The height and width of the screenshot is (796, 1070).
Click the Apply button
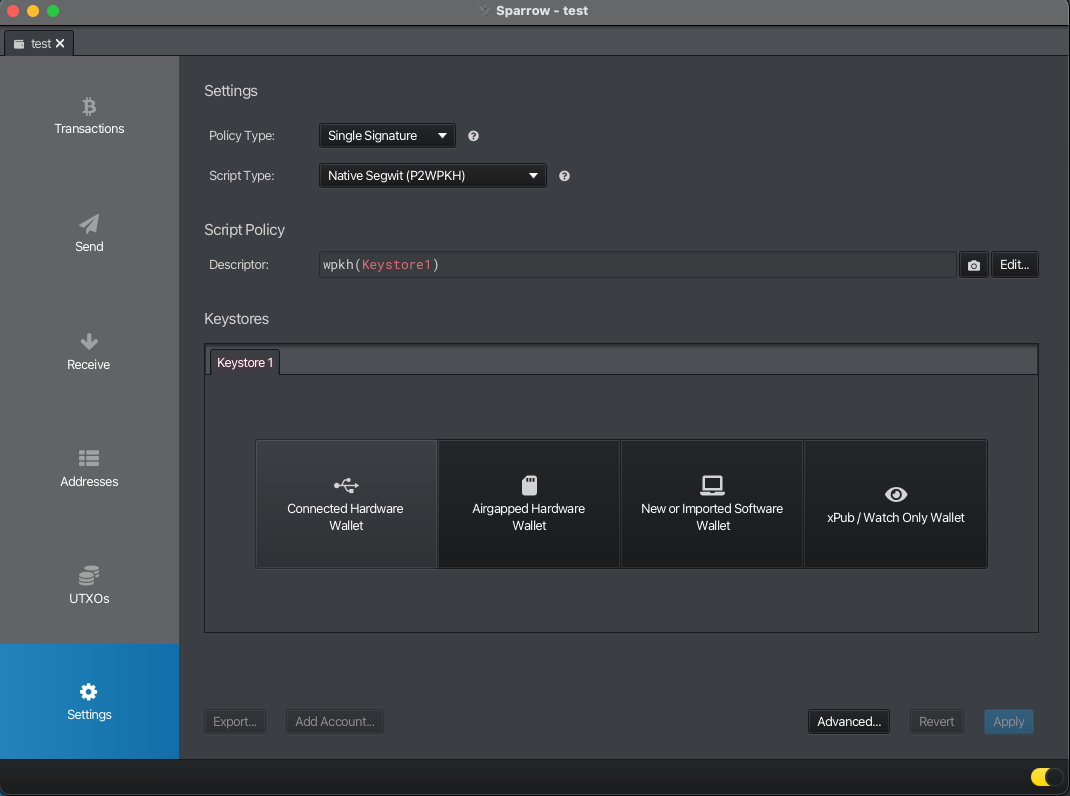tap(1009, 722)
